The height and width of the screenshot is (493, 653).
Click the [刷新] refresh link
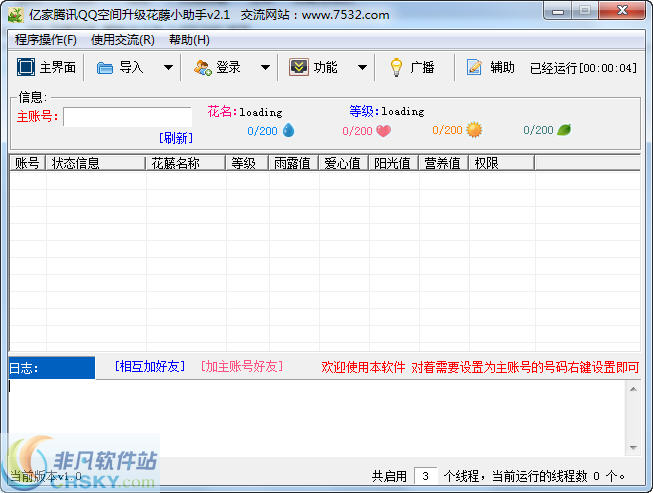(x=176, y=138)
